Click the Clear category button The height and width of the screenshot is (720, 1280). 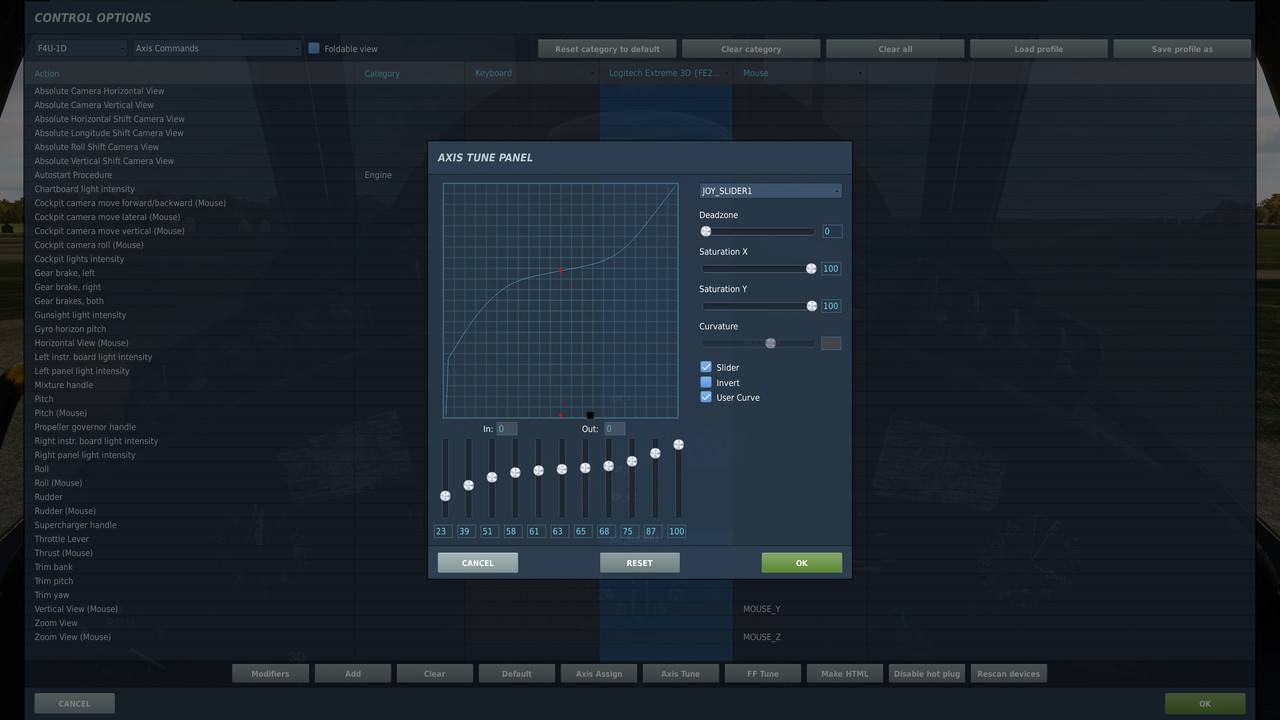click(x=751, y=49)
